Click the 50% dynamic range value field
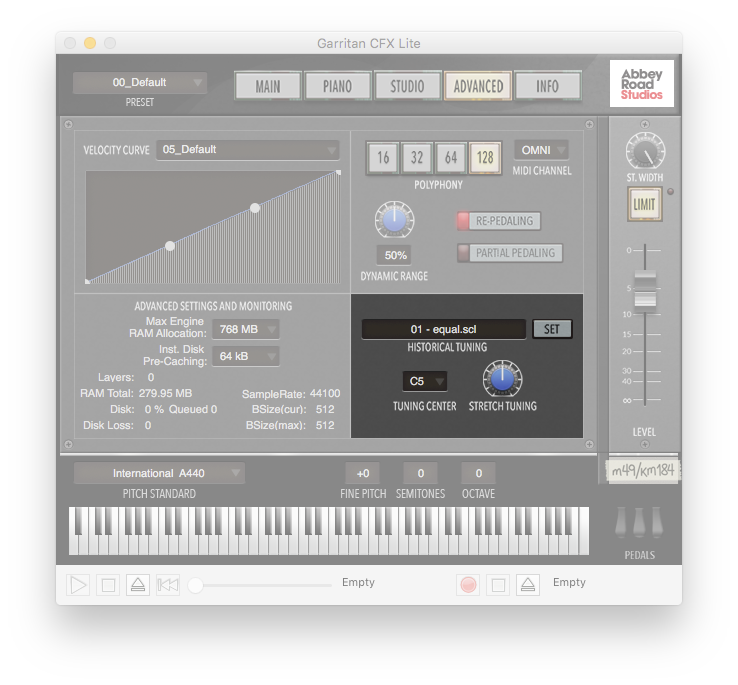 (x=394, y=255)
